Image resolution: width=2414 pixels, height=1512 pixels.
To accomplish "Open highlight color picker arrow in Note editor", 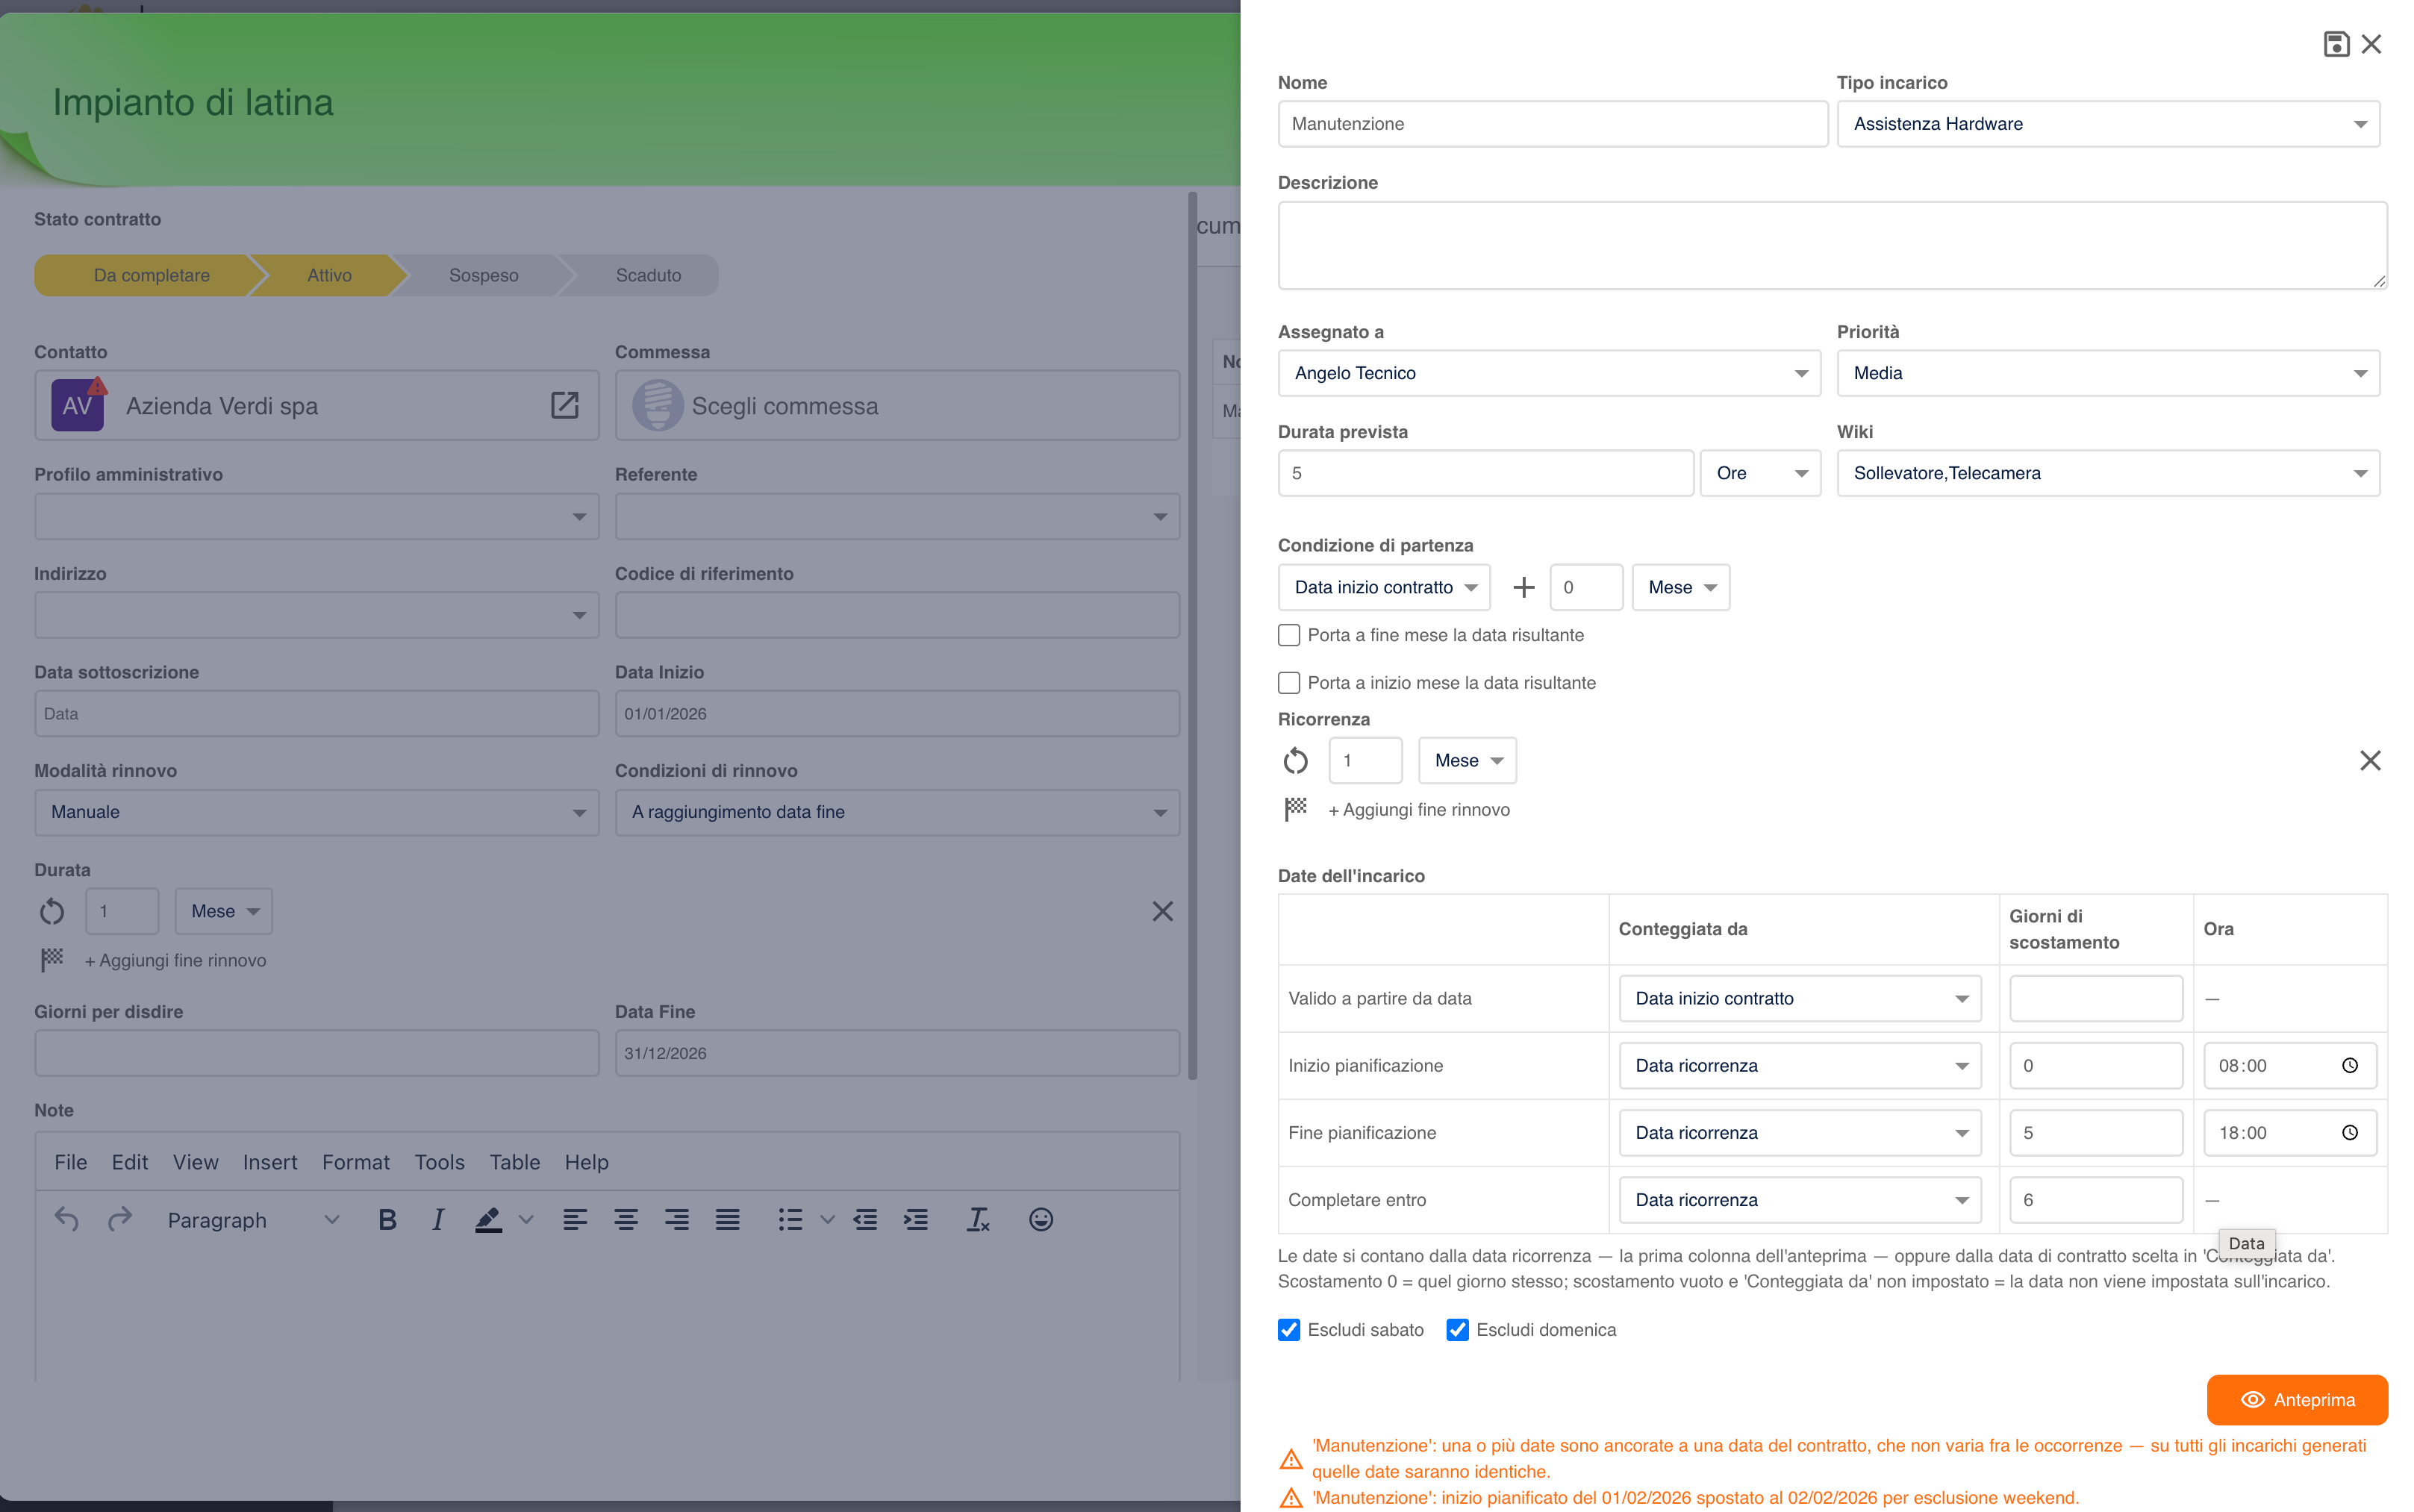I will (x=526, y=1219).
